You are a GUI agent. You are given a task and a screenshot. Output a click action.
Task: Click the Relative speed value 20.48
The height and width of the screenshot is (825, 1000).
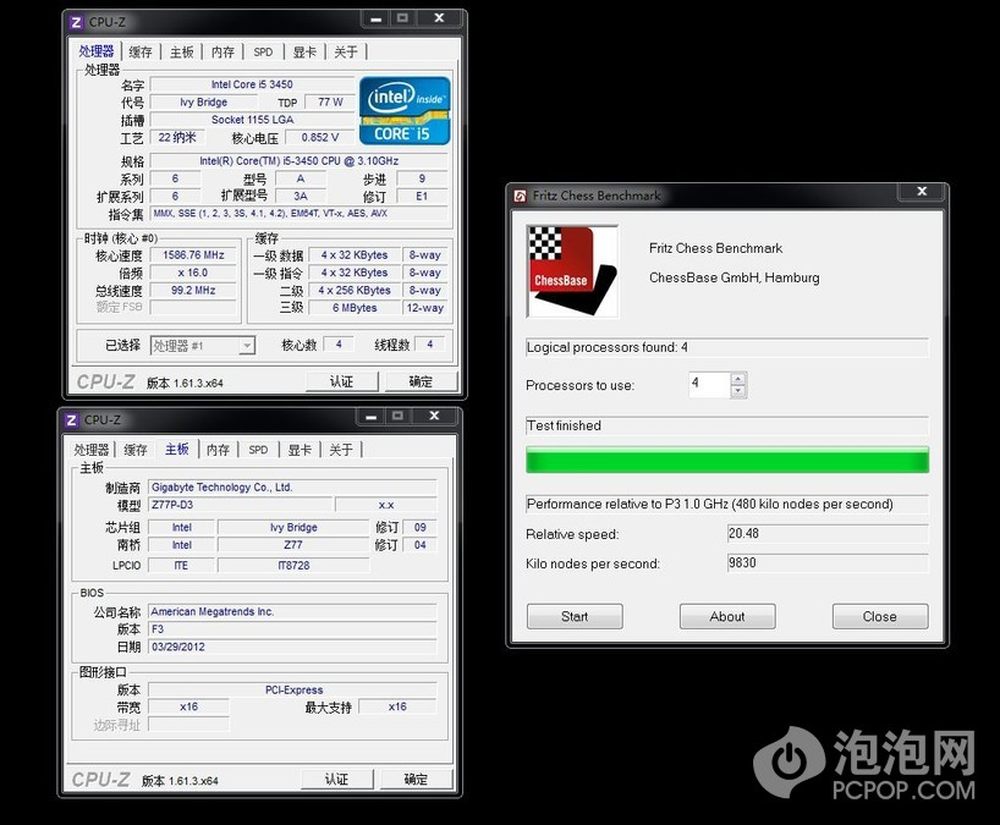coord(828,534)
